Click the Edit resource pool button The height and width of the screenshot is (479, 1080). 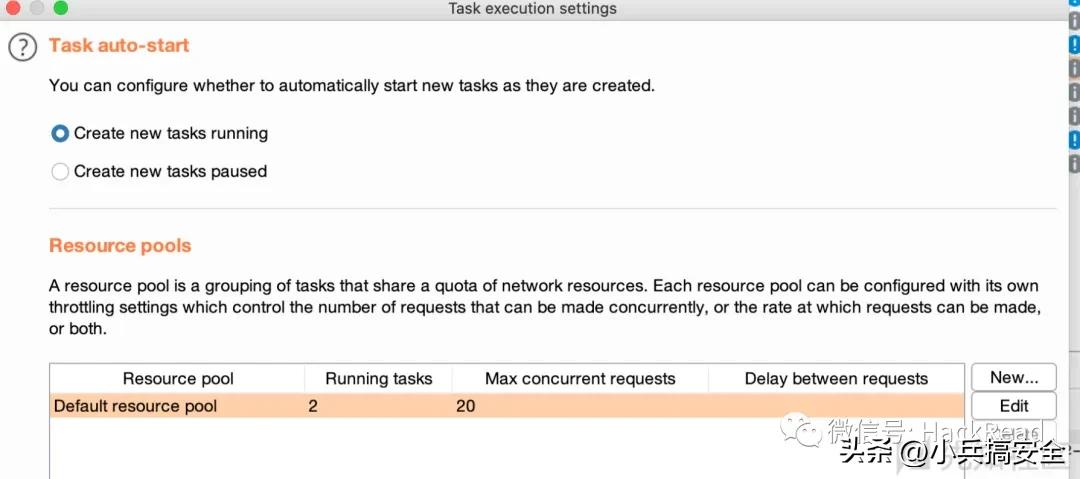[1014, 406]
